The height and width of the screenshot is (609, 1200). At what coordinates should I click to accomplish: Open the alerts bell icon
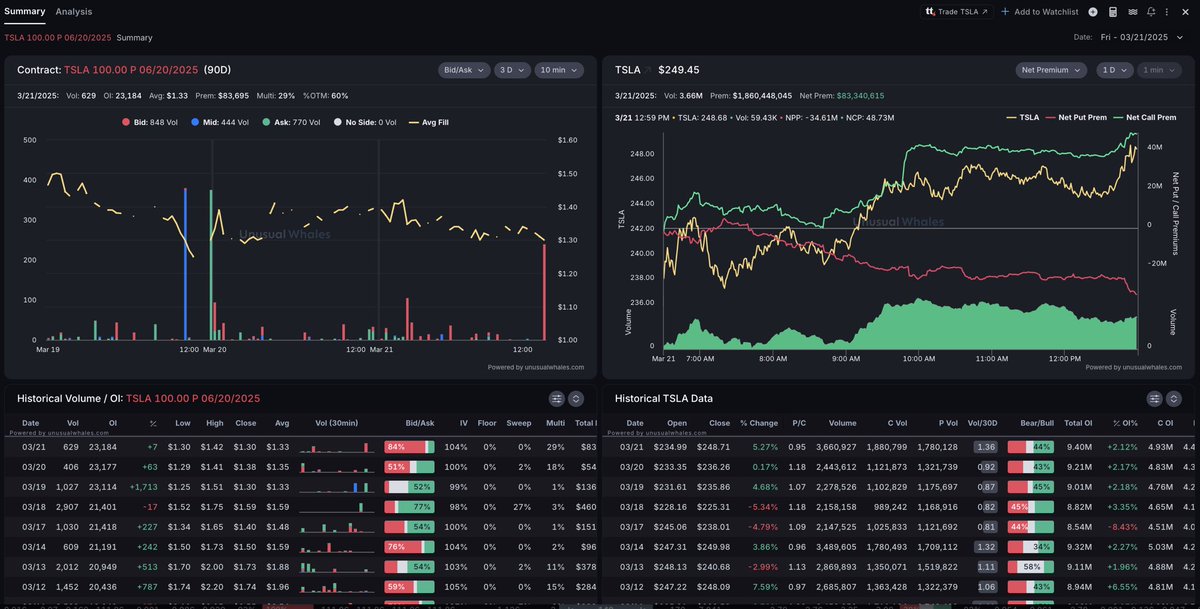1151,11
